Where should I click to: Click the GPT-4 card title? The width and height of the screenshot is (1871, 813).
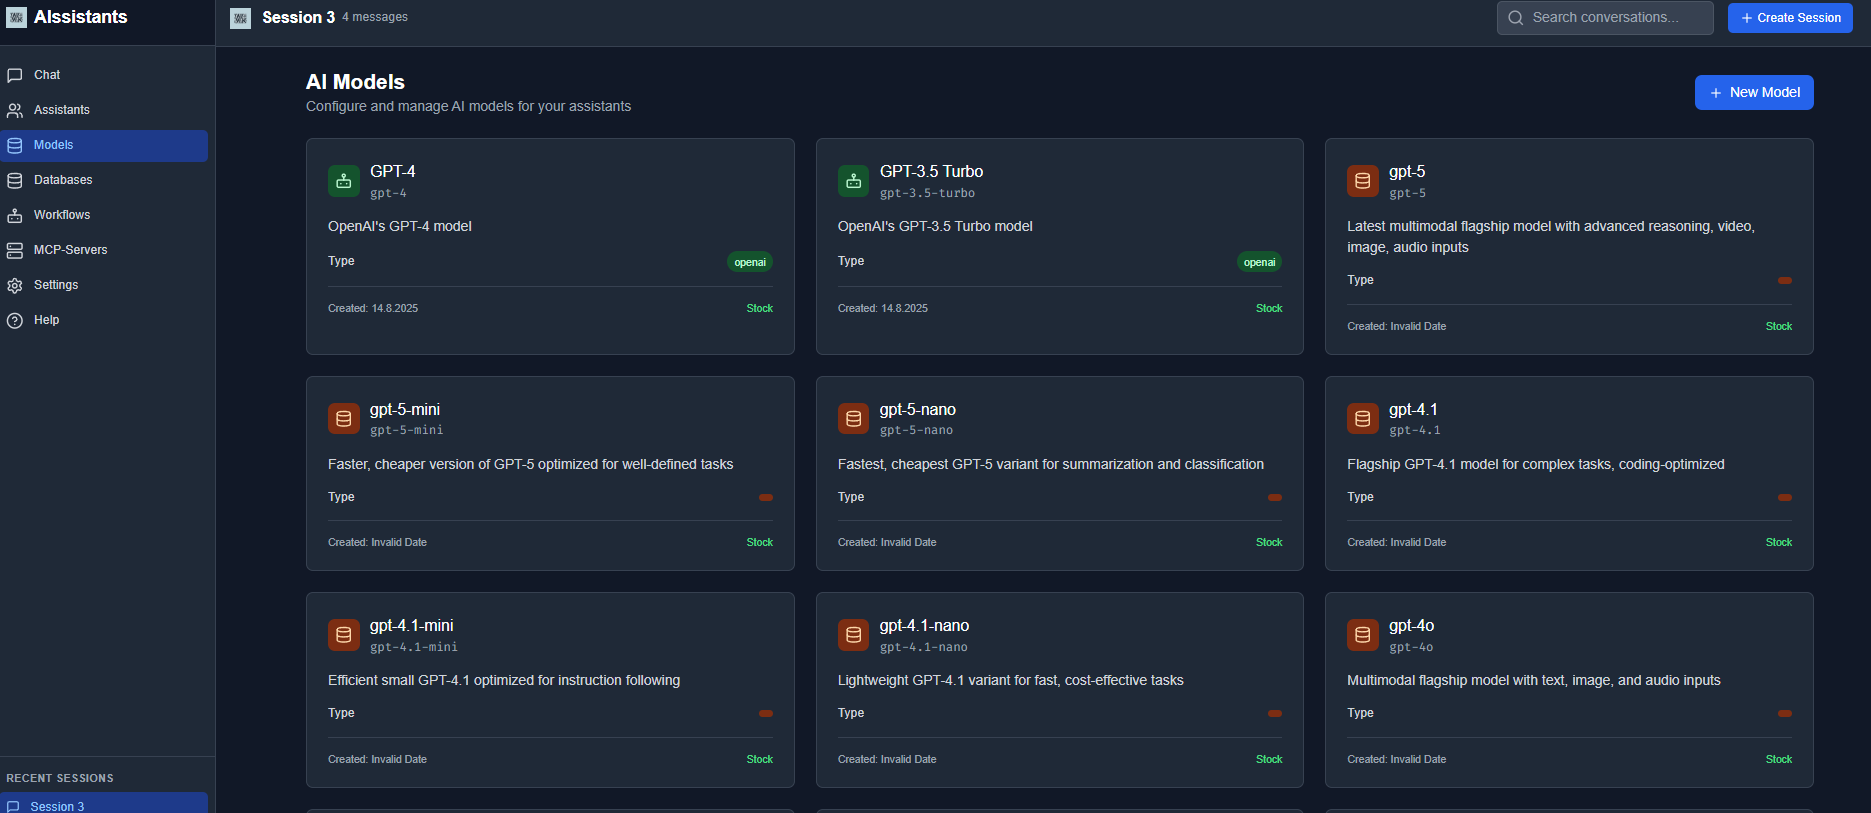pos(393,171)
